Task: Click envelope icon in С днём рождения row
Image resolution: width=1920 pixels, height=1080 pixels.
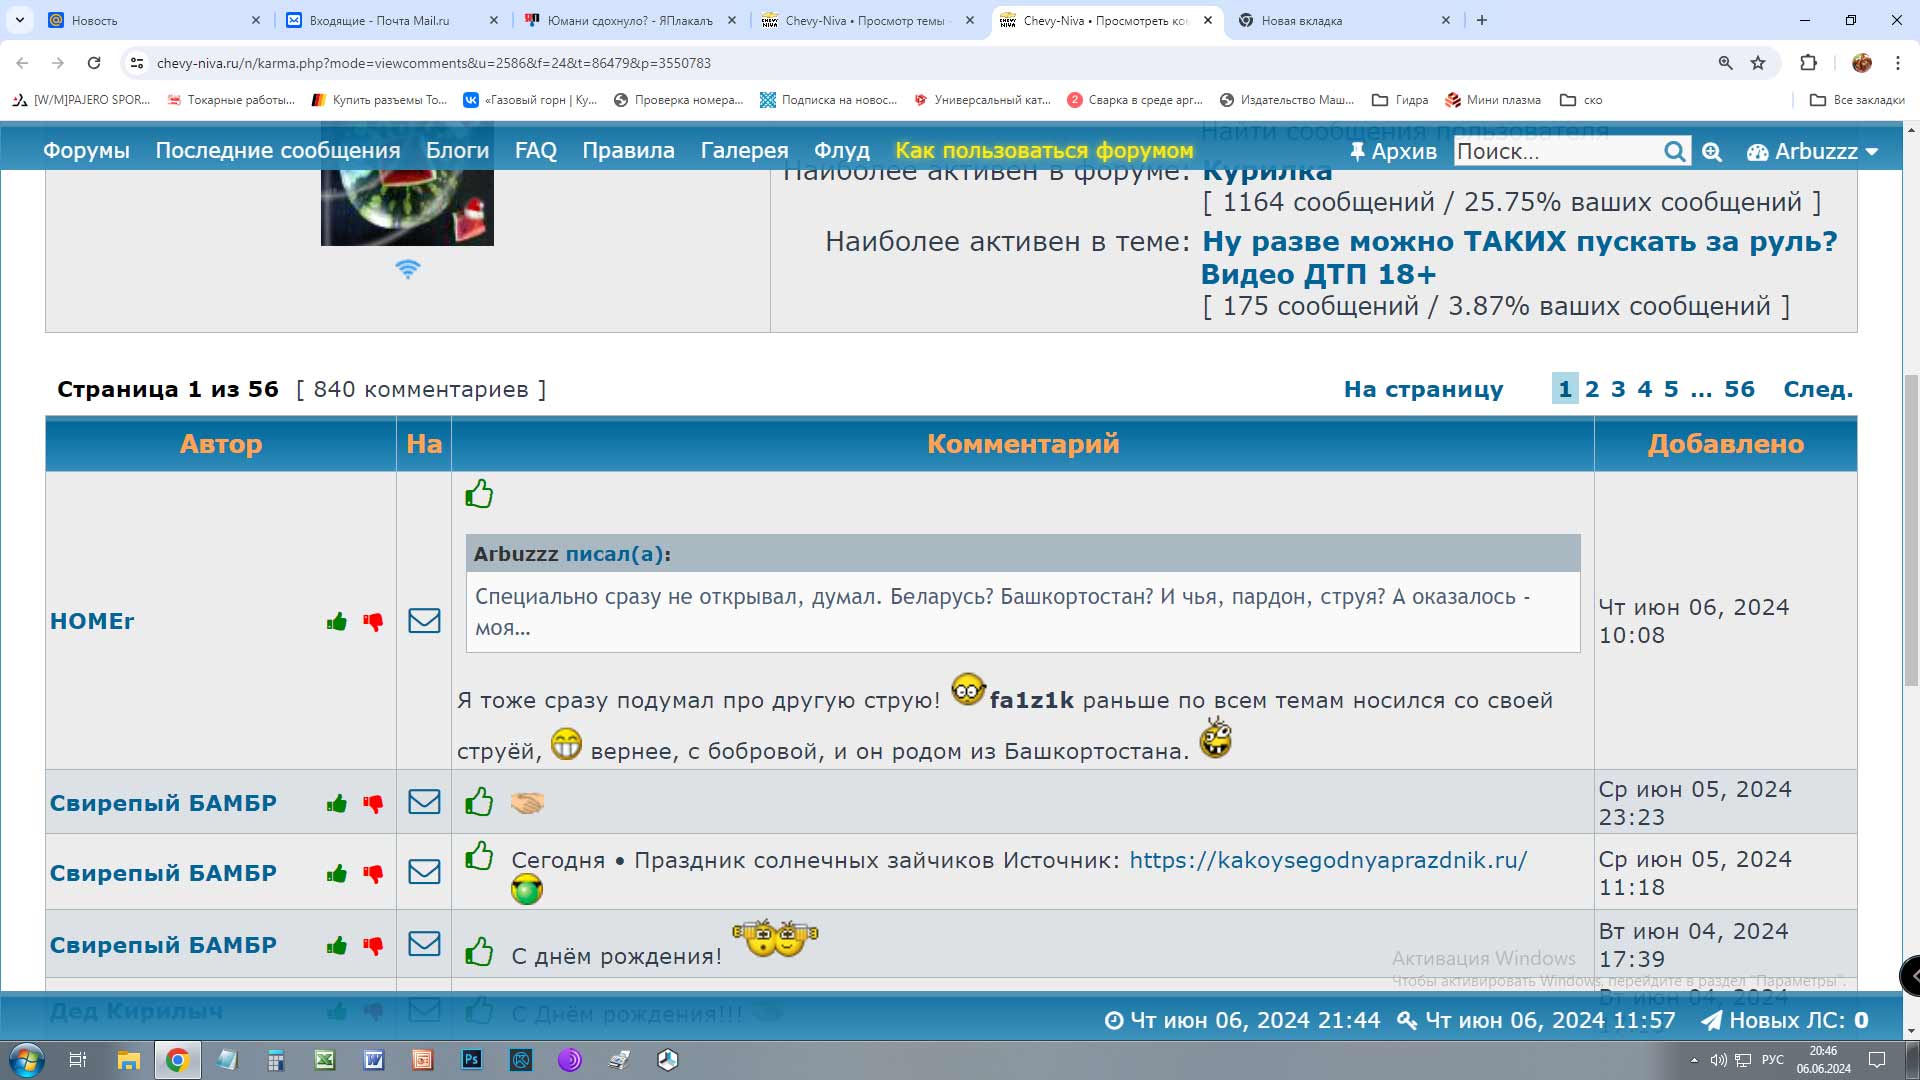Action: [424, 944]
